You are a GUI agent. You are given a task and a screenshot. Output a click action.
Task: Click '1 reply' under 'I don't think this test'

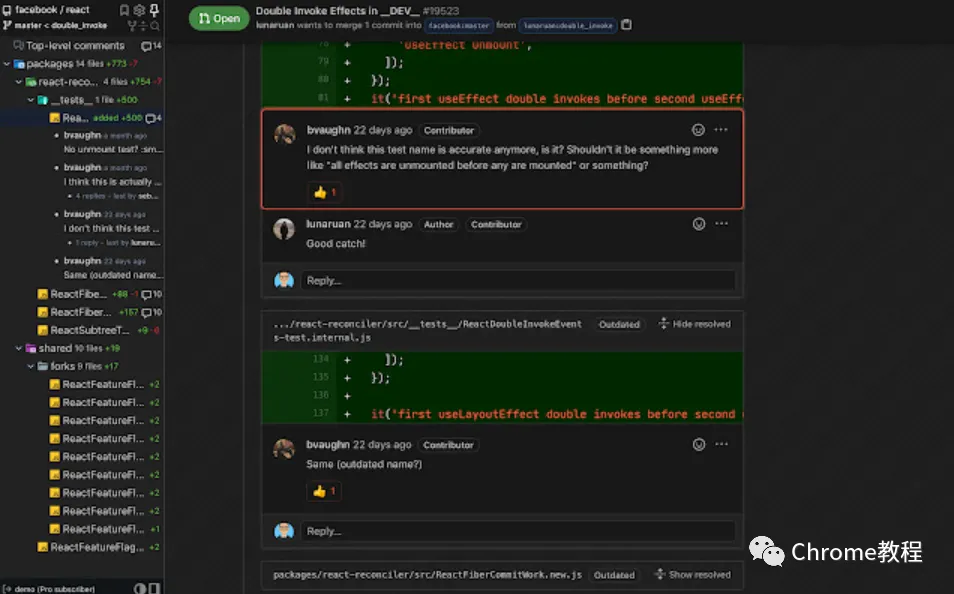pyautogui.click(x=87, y=243)
